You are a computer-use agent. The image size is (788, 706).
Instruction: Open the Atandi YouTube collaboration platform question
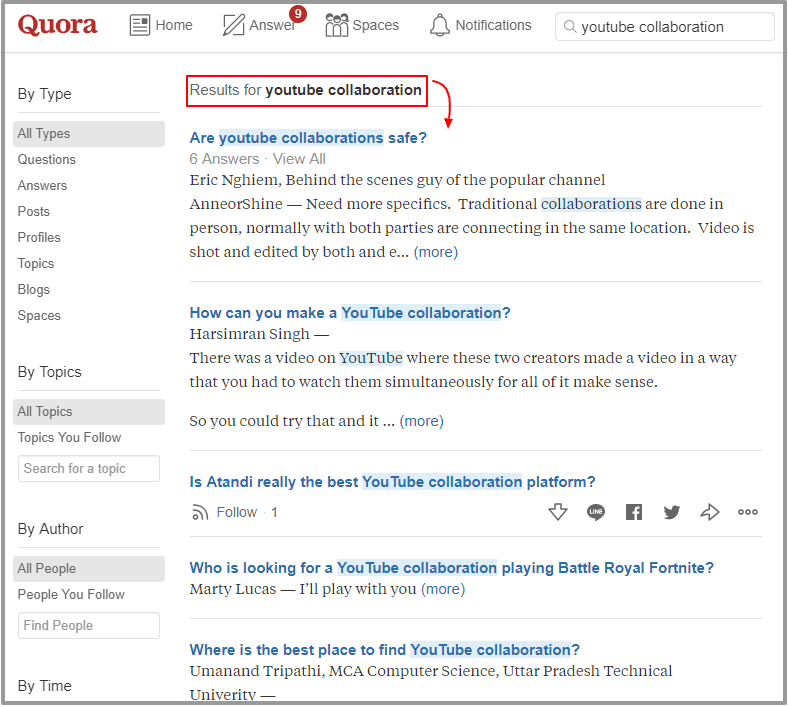pyautogui.click(x=392, y=482)
